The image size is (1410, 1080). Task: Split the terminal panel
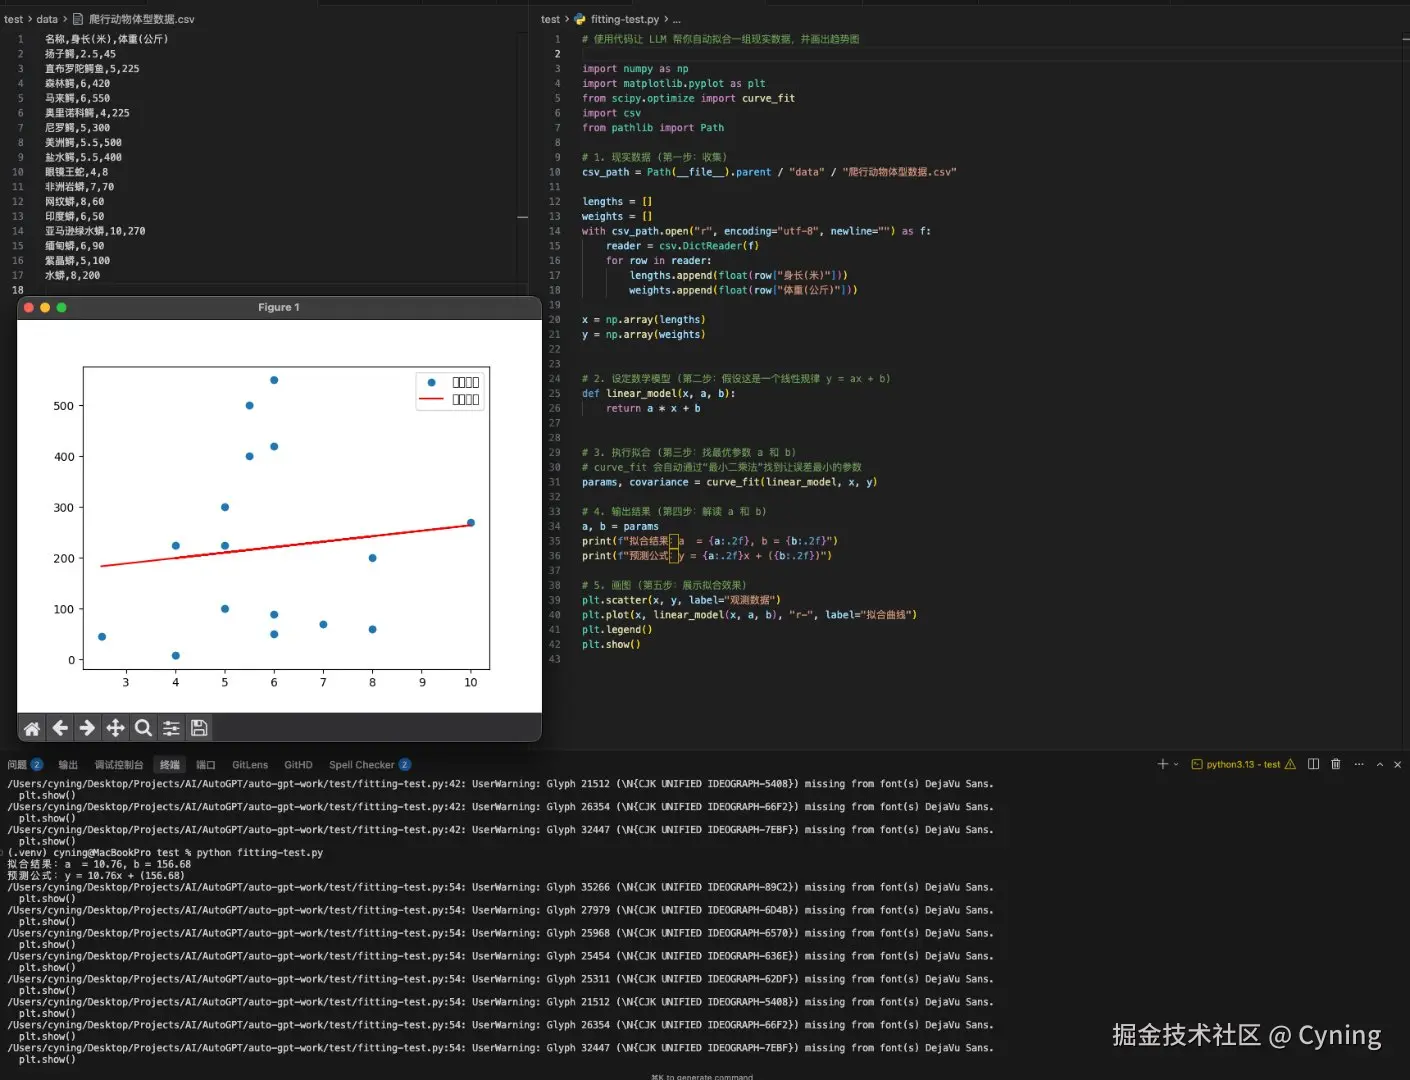point(1313,764)
